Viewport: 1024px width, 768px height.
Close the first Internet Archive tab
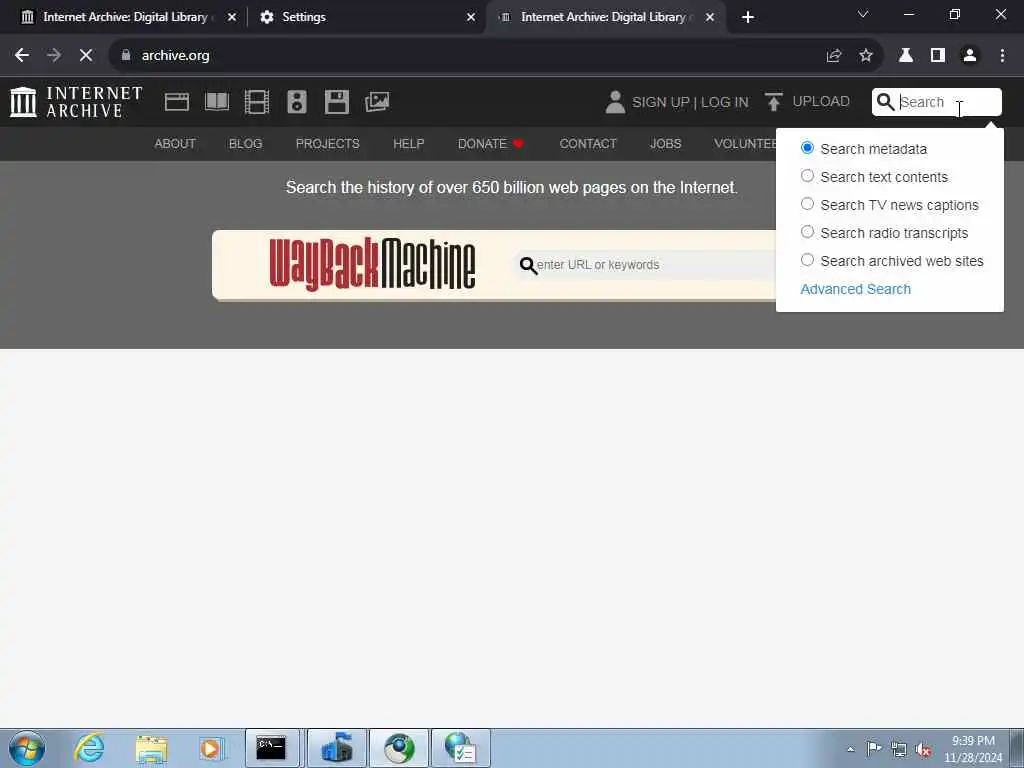pyautogui.click(x=232, y=17)
